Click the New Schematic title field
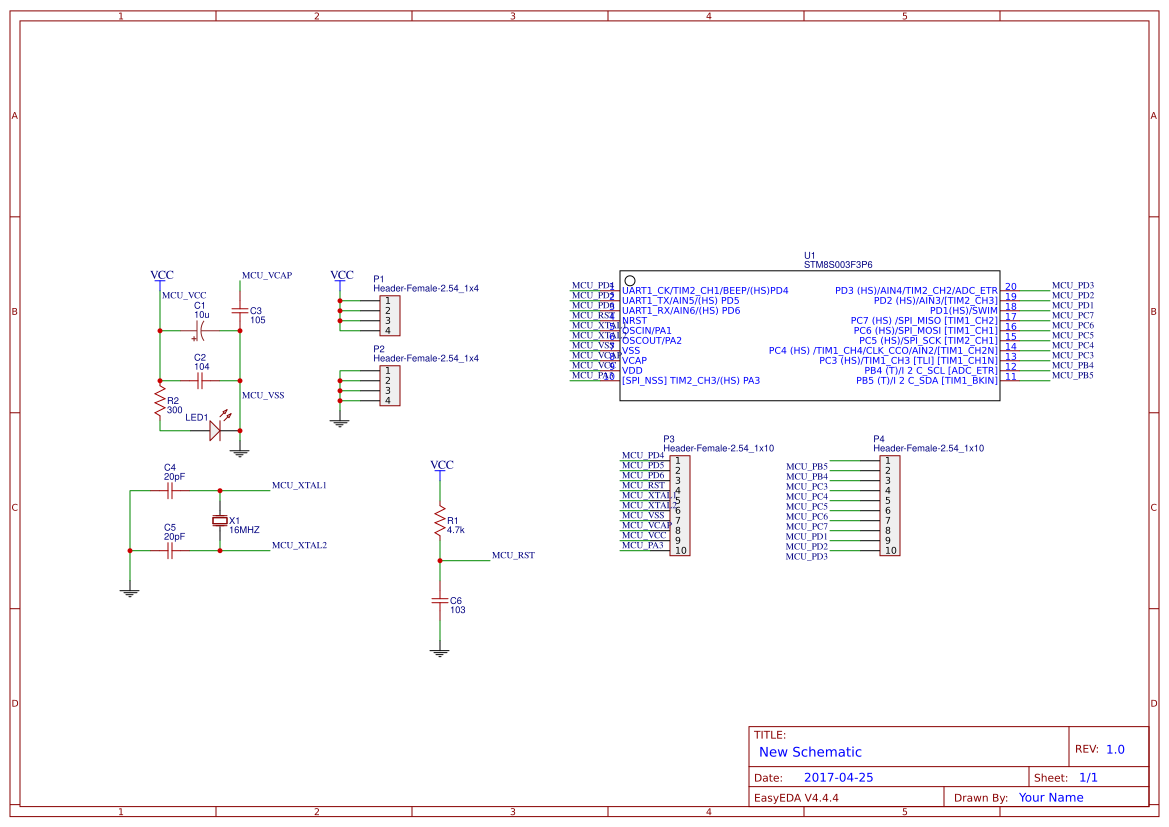This screenshot has height=827, width=1169. click(810, 752)
